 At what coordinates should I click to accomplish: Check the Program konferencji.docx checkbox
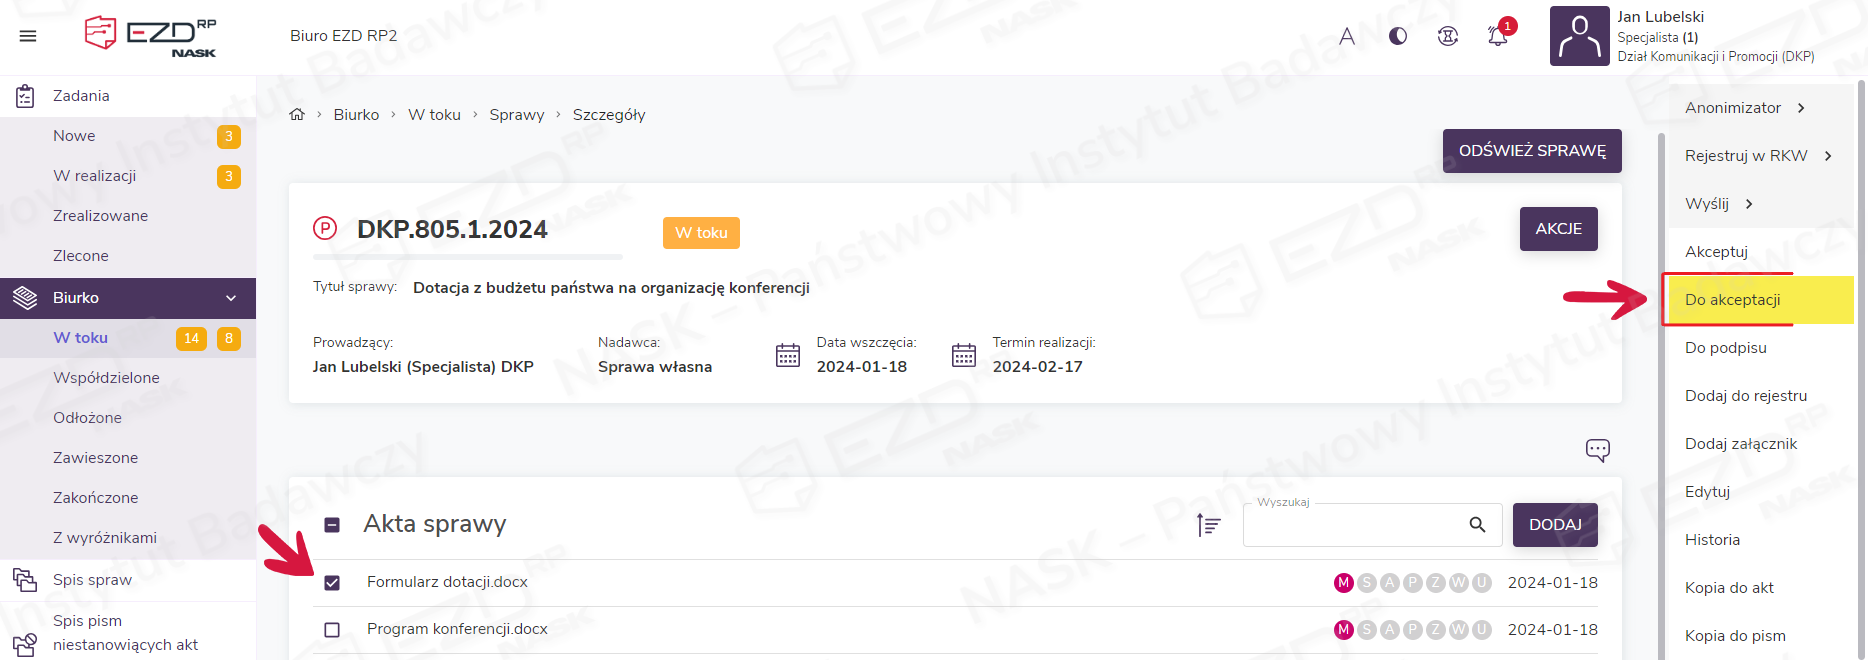(x=332, y=630)
